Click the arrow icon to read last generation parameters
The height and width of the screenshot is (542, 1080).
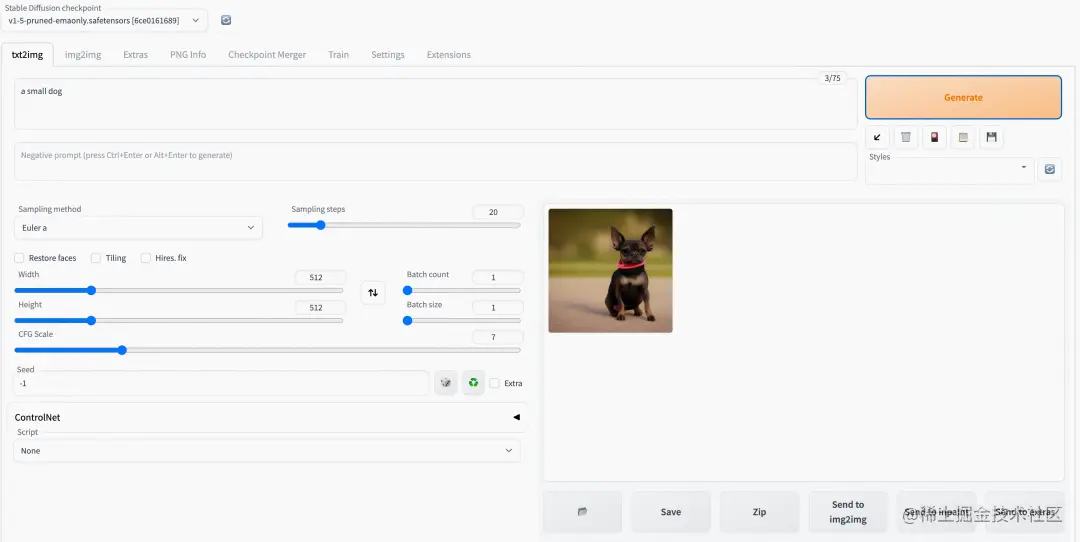pyautogui.click(x=877, y=137)
